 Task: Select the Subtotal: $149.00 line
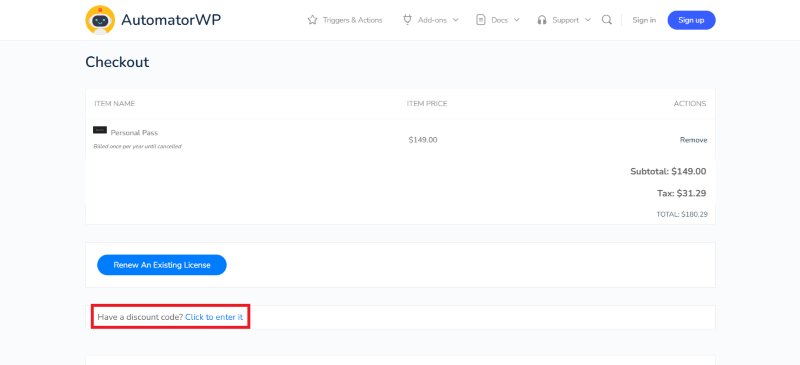(x=668, y=172)
